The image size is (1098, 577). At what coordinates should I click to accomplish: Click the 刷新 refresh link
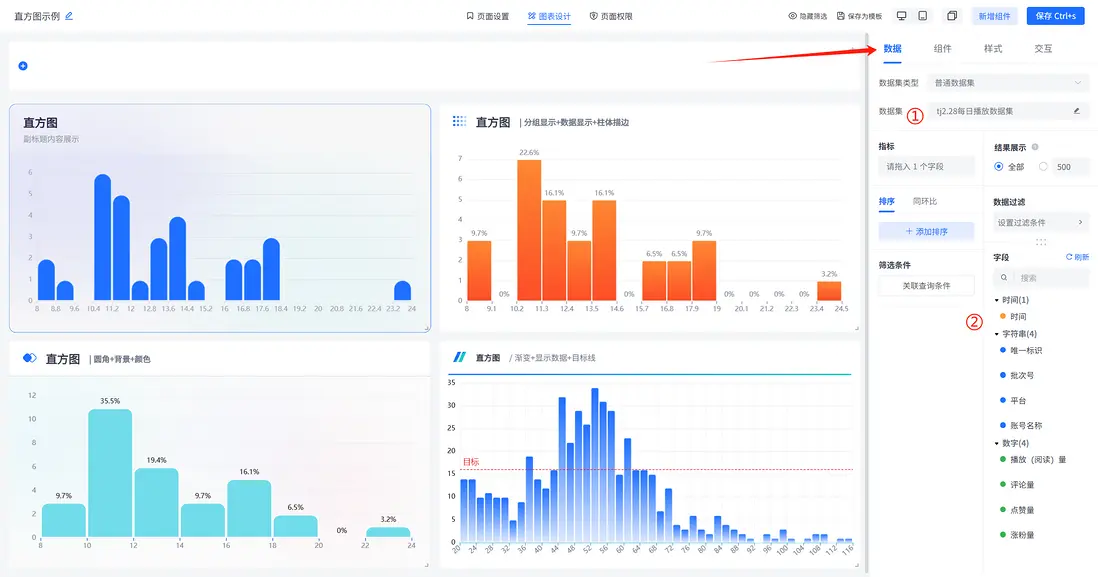coord(1077,257)
